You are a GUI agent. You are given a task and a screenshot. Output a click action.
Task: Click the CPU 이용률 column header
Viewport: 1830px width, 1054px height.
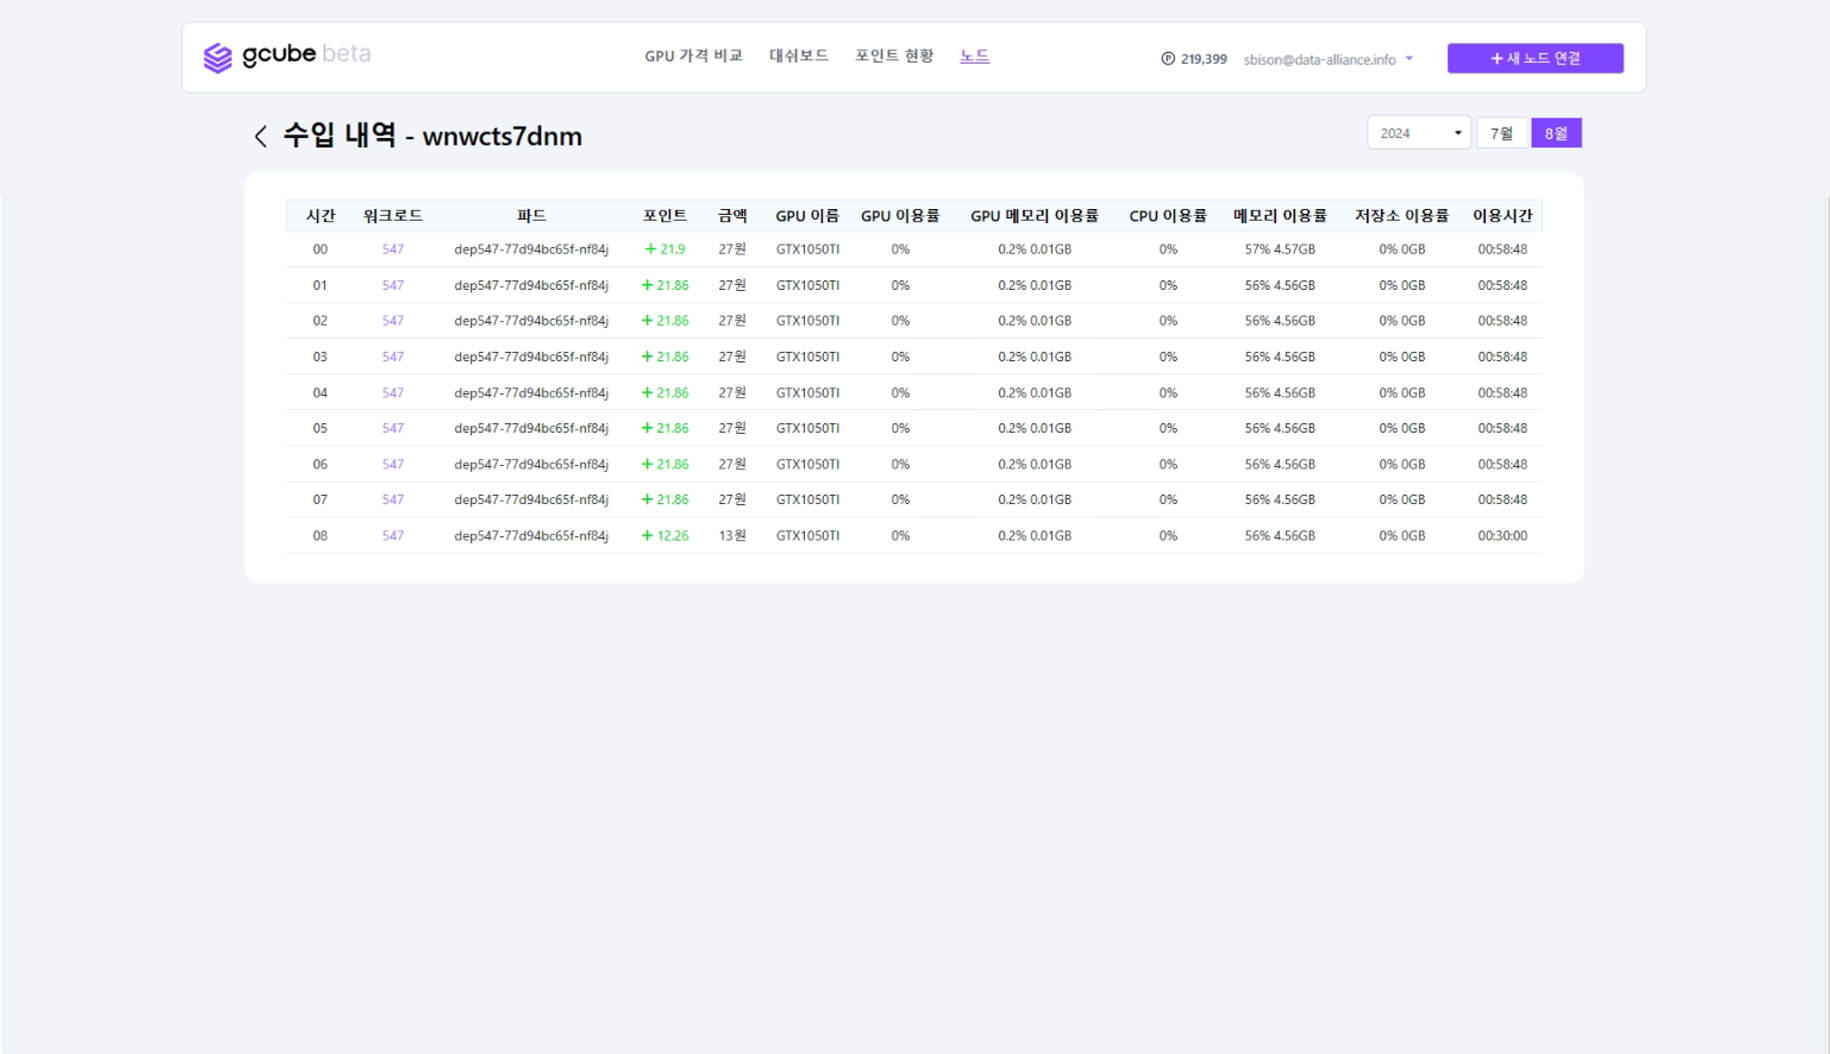pos(1168,216)
